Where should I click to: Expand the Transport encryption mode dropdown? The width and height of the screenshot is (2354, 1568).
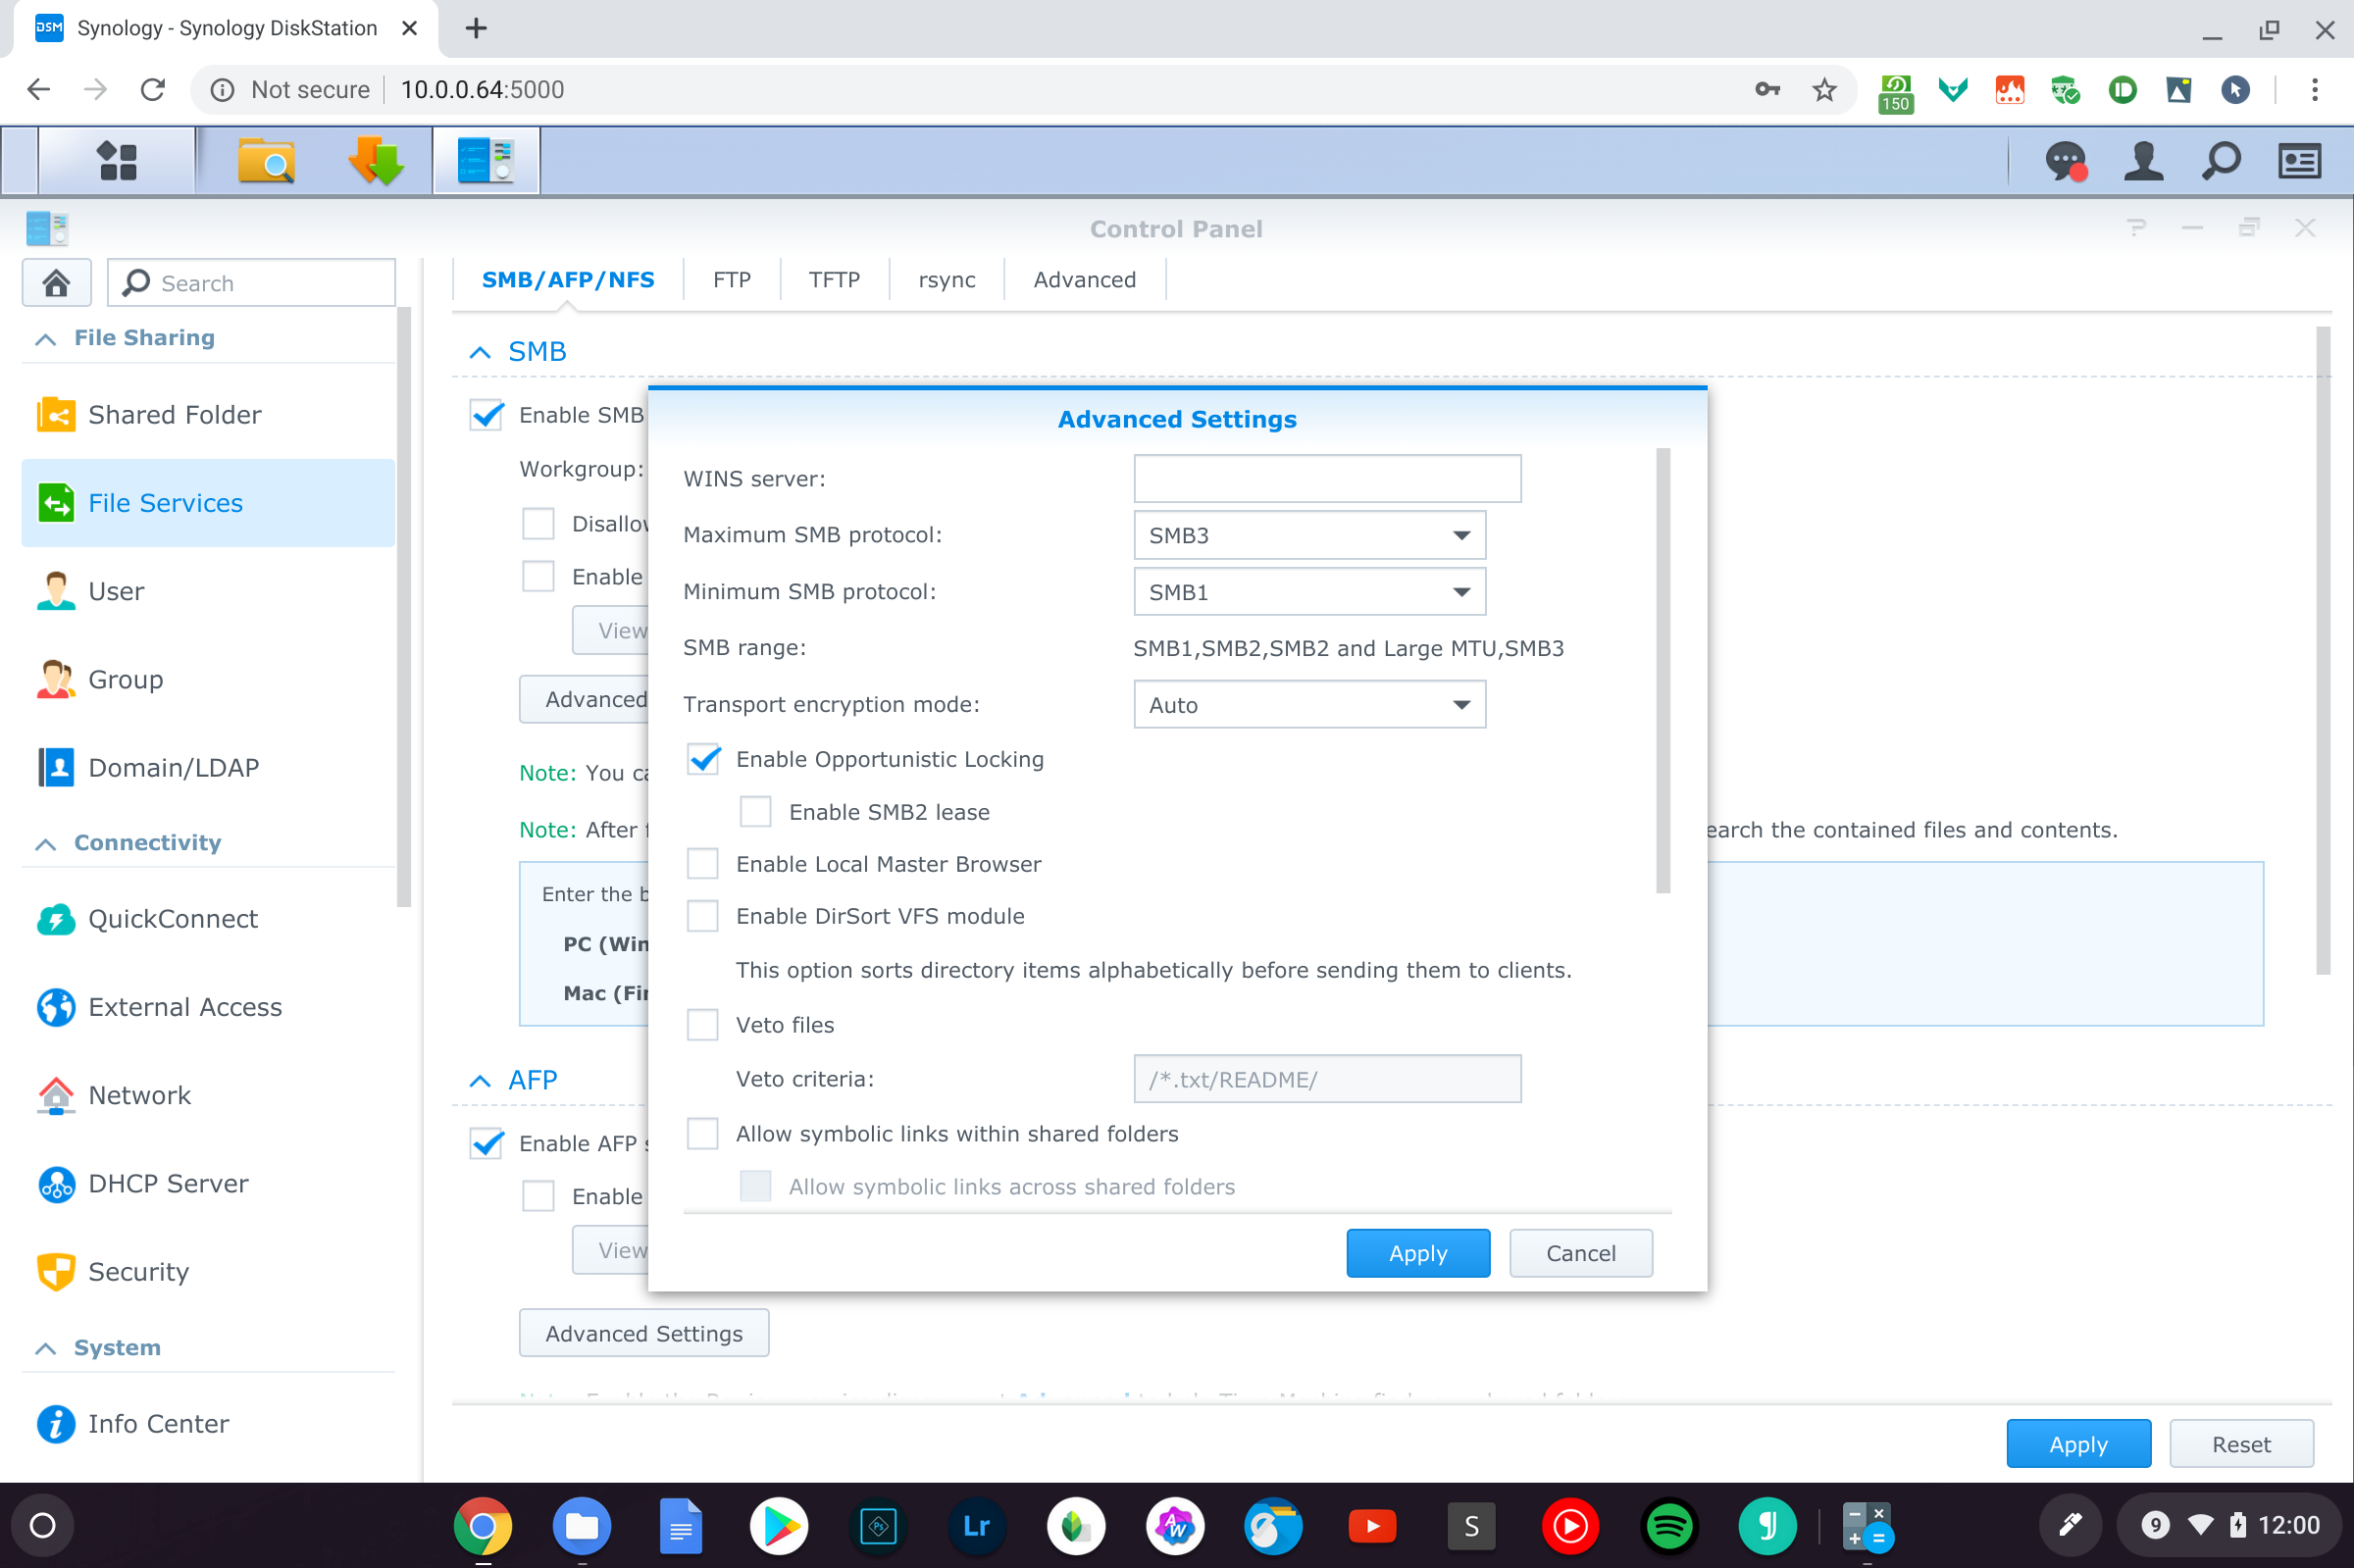1309,705
